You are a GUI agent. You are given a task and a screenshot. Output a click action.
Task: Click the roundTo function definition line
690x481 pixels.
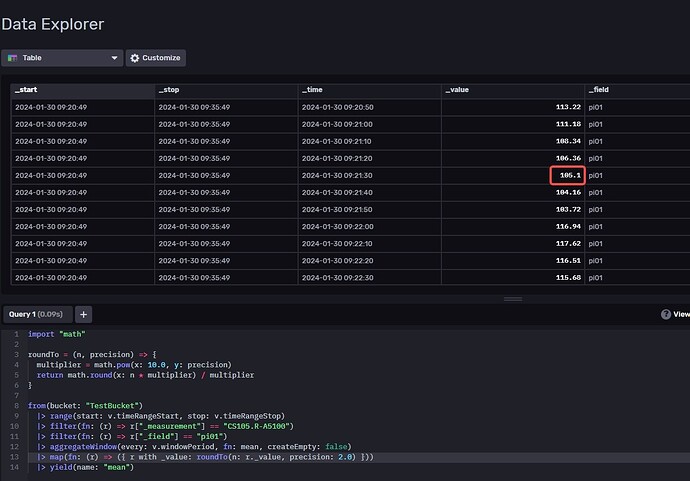click(92, 354)
